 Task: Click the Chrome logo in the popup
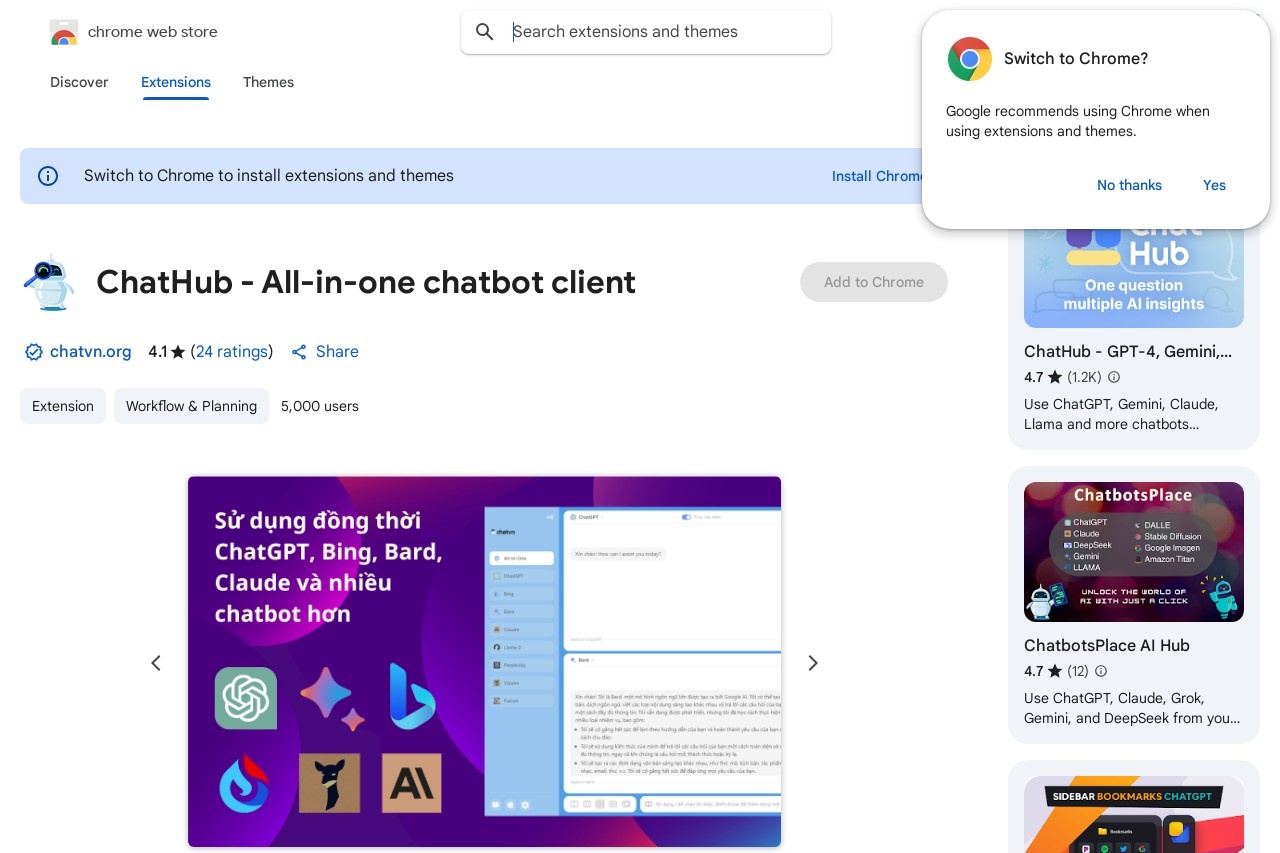pyautogui.click(x=969, y=59)
